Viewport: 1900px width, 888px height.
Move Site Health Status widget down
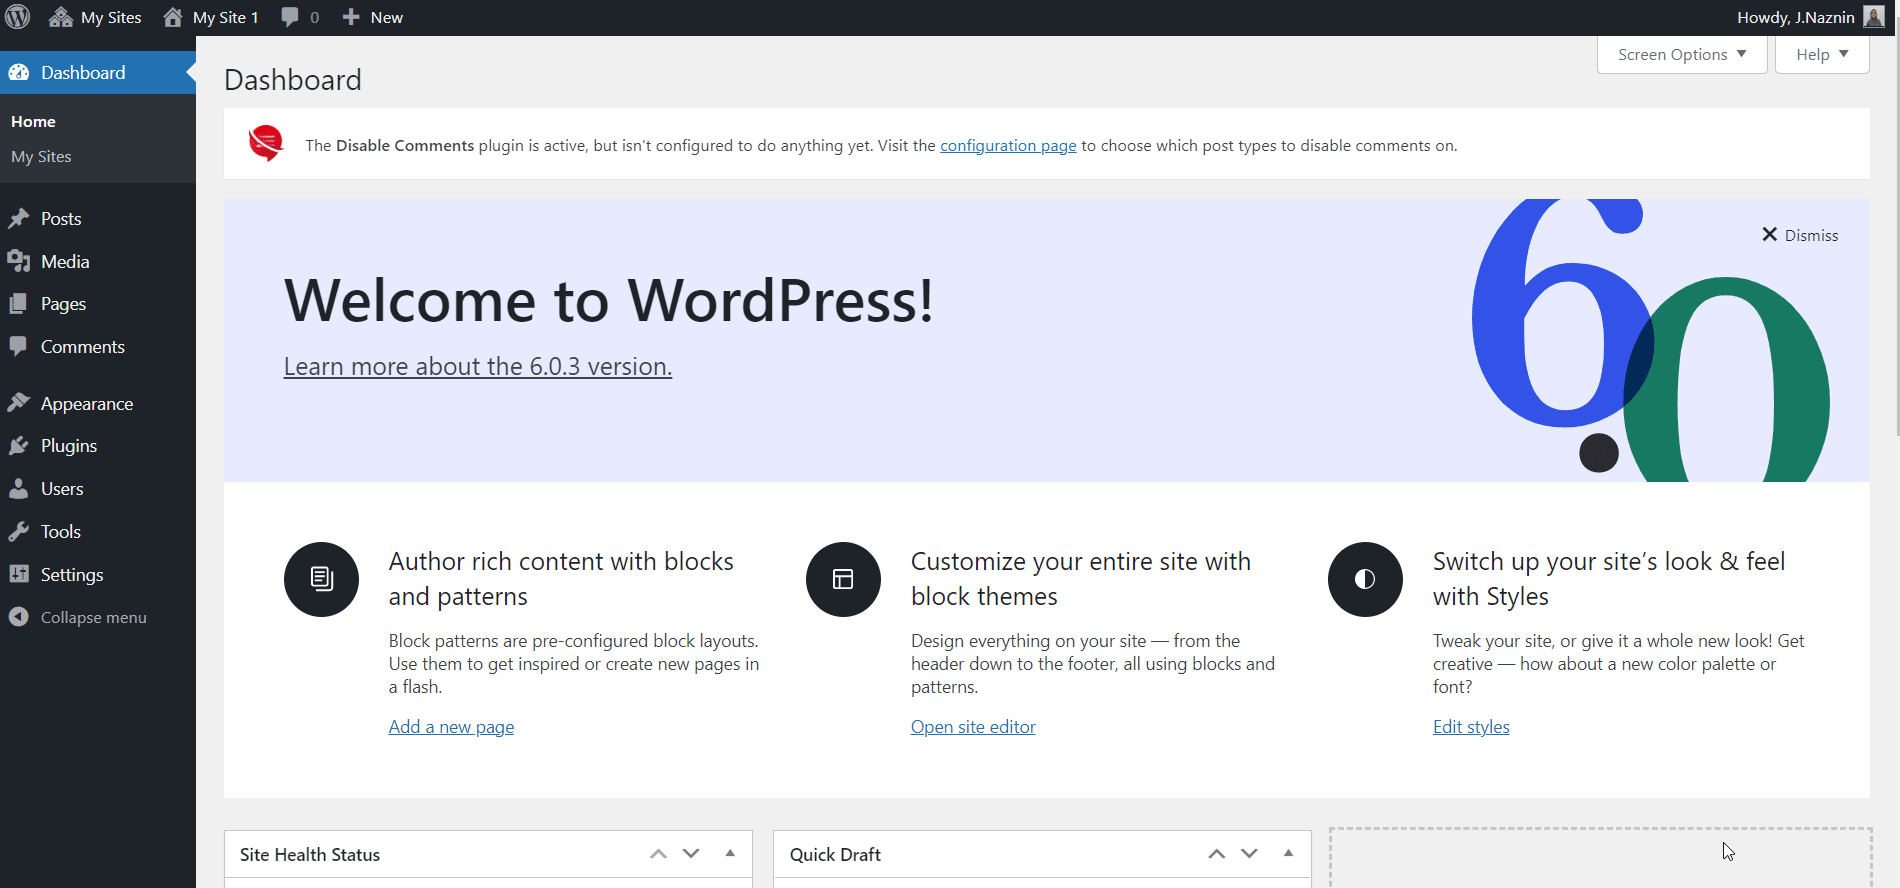691,853
